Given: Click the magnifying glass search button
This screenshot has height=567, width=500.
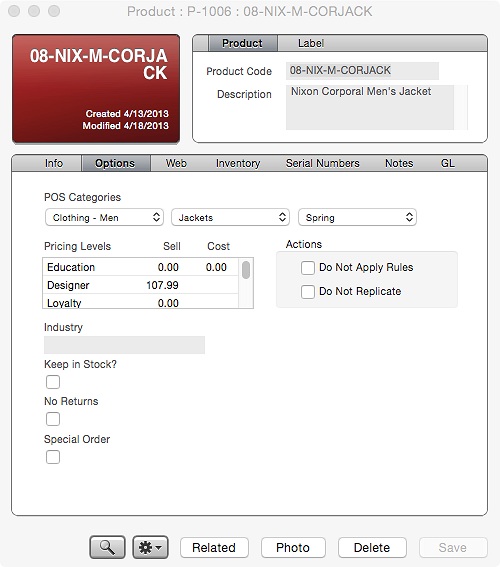Looking at the screenshot, I should 107,547.
